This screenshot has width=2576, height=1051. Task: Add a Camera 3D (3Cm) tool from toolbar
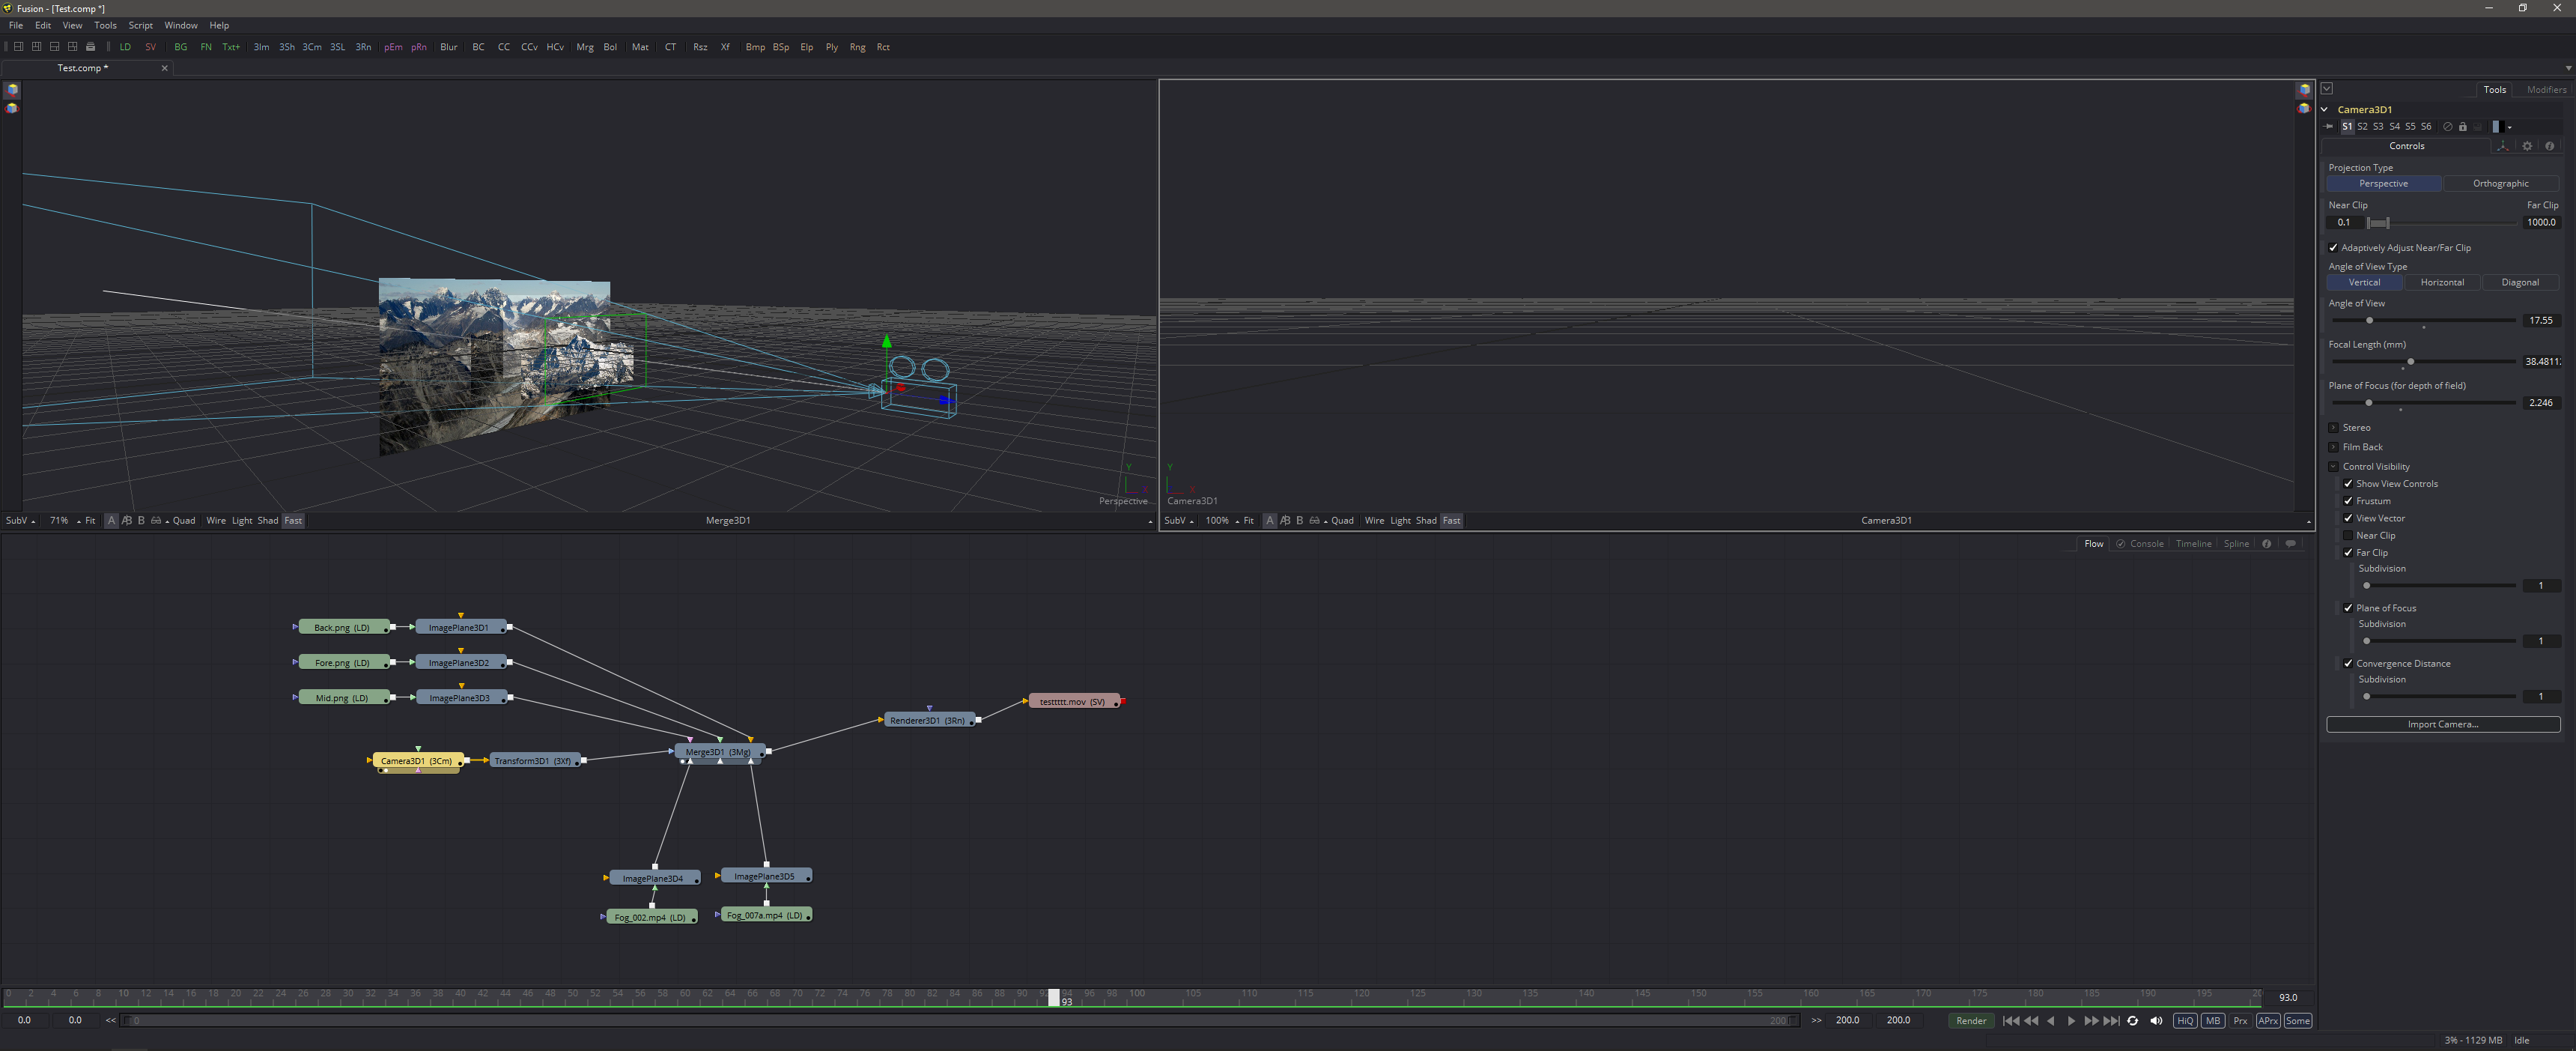(312, 47)
